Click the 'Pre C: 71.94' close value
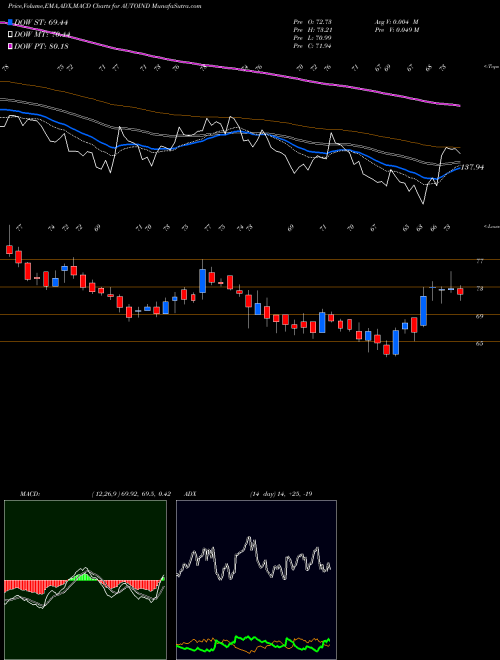 pyautogui.click(x=312, y=46)
